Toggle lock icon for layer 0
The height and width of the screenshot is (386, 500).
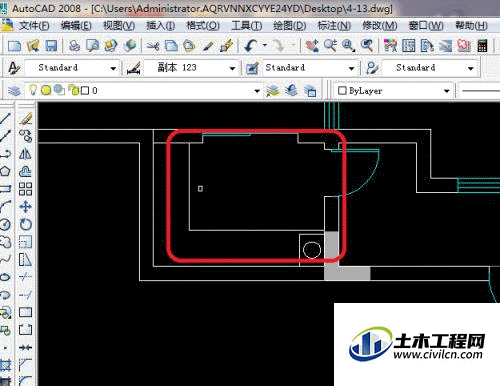(x=73, y=90)
